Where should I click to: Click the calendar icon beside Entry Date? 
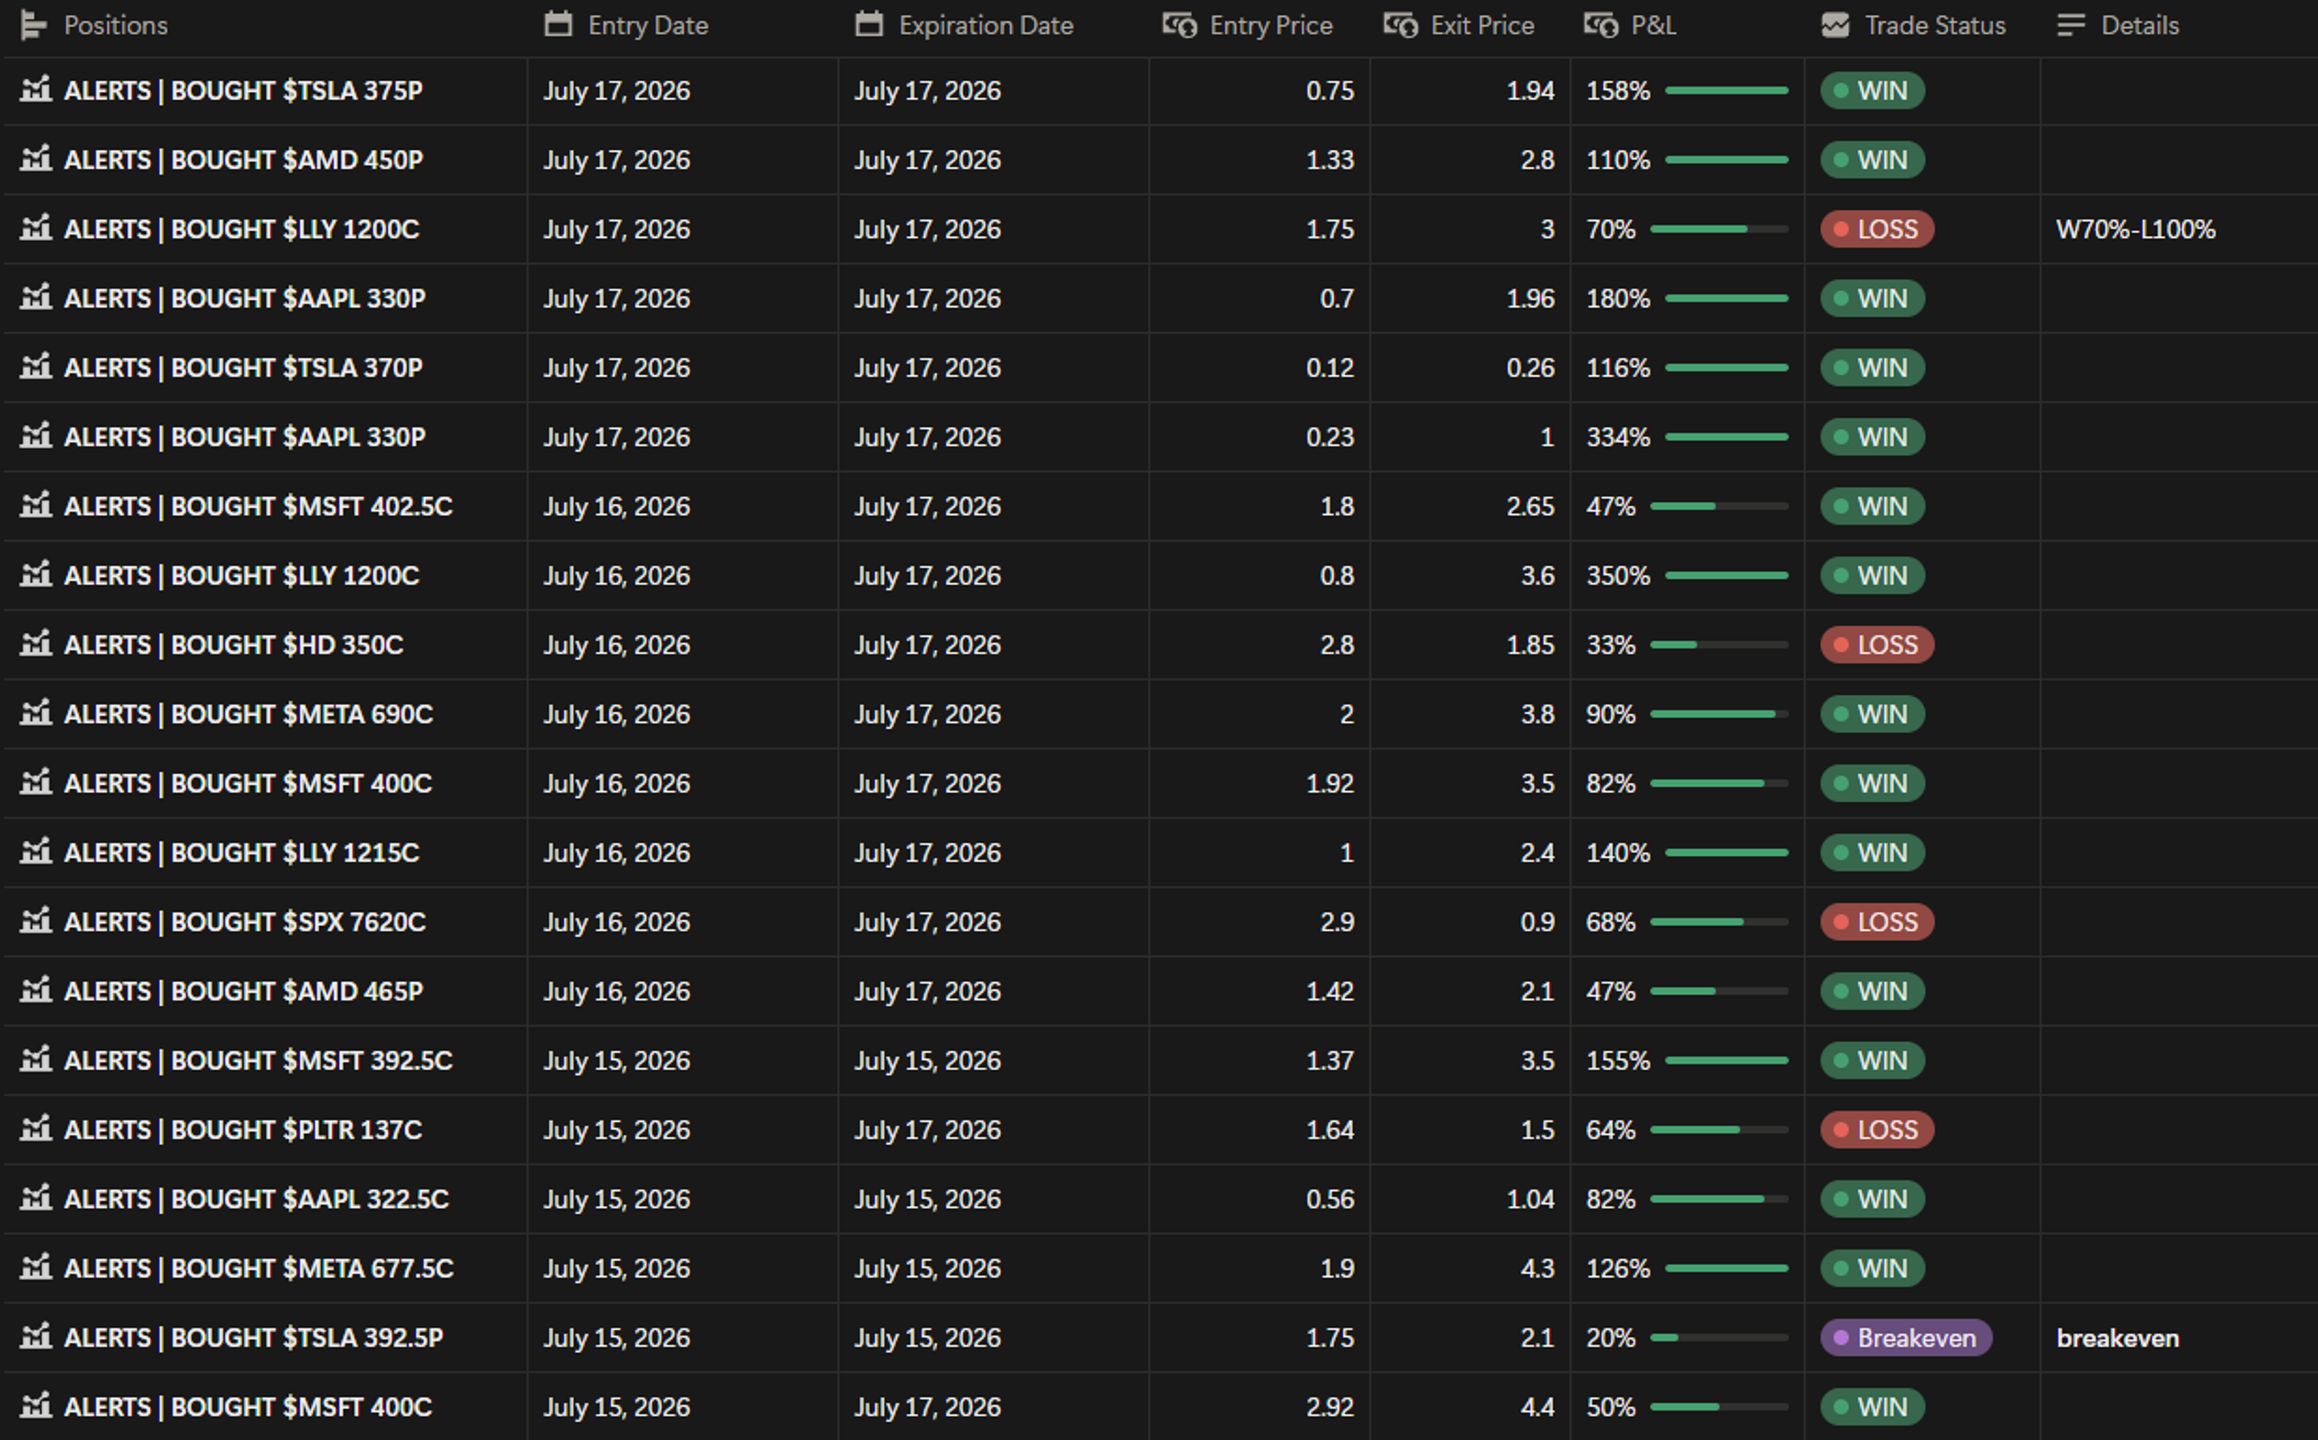click(558, 24)
